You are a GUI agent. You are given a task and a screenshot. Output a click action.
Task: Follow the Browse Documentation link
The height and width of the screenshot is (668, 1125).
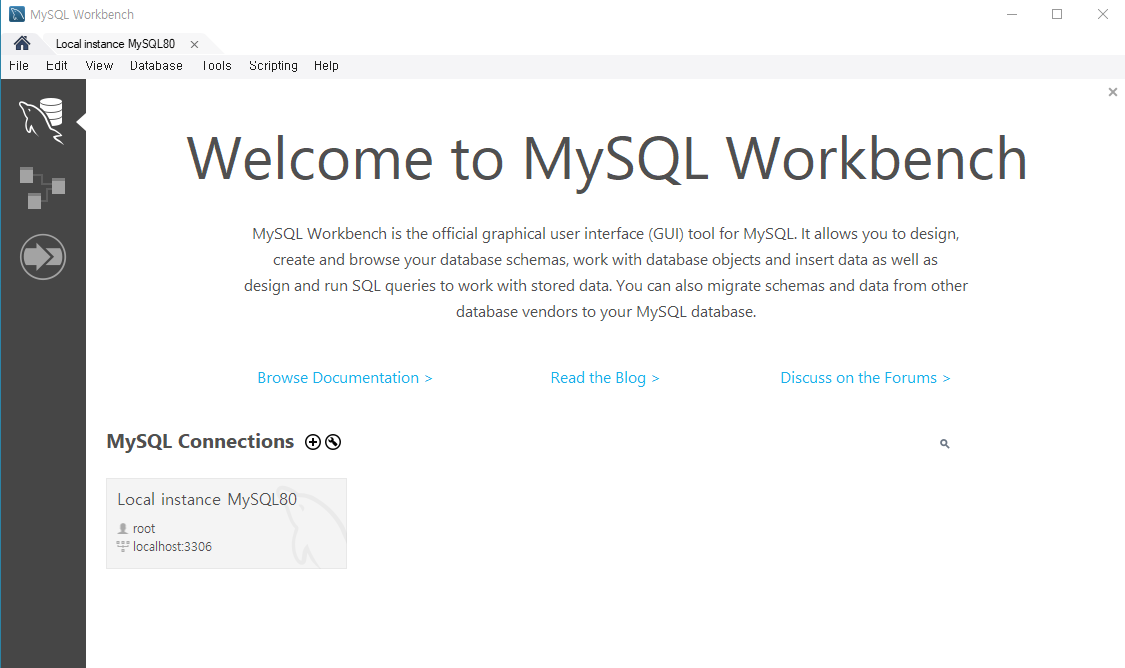pyautogui.click(x=345, y=378)
